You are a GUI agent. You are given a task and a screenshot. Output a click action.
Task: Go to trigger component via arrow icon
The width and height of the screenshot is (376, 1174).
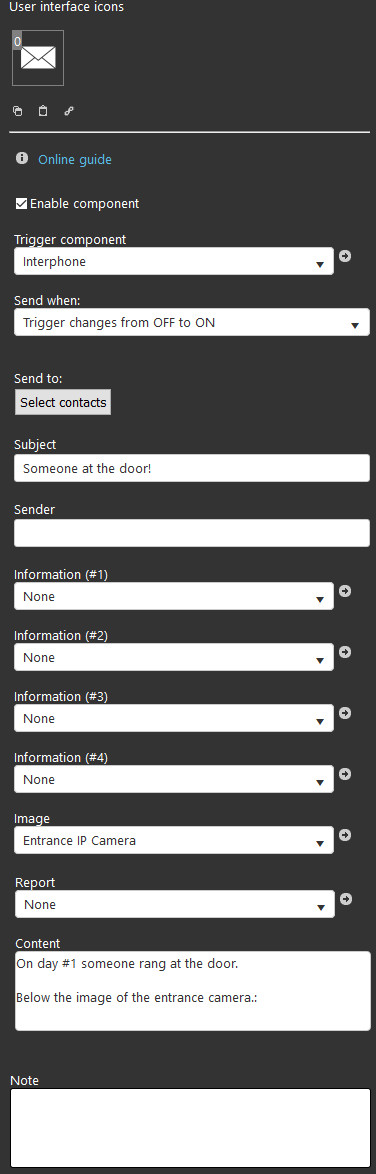pos(345,256)
